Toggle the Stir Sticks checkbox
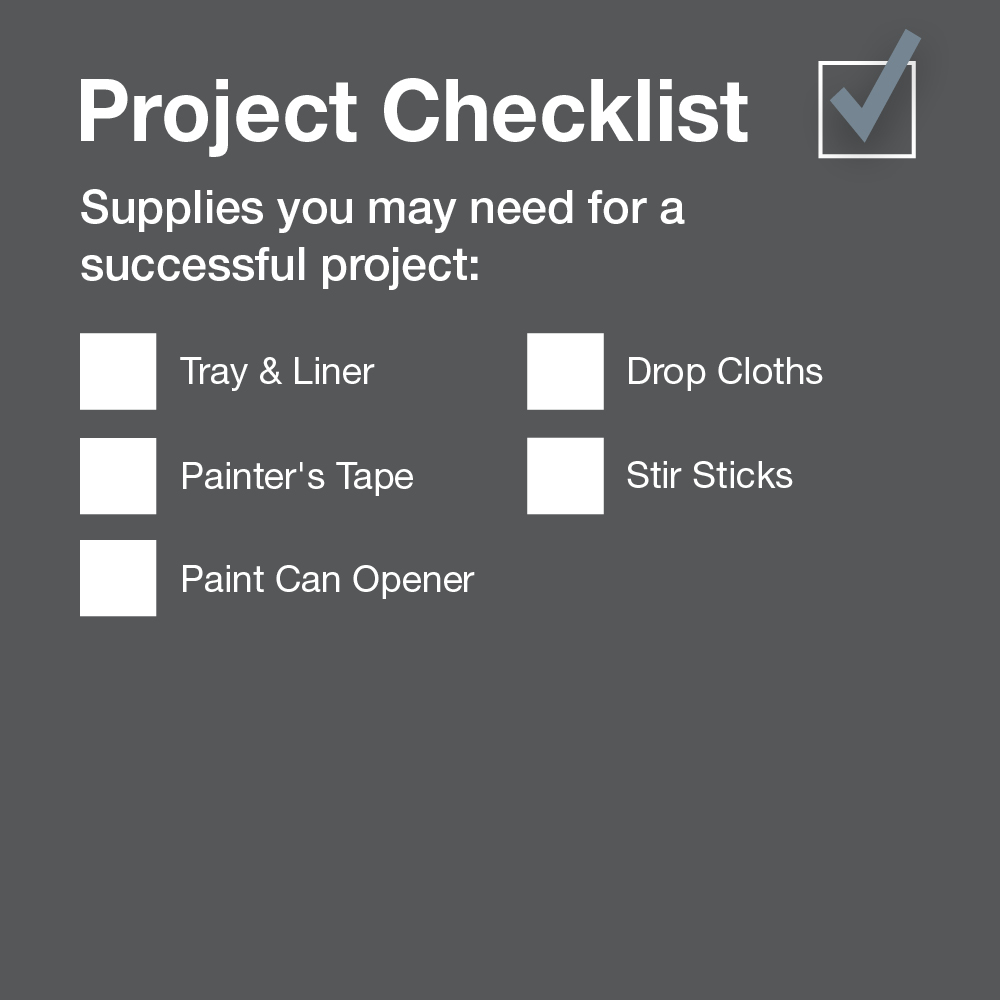Screen dimensions: 1000x1000 565,476
